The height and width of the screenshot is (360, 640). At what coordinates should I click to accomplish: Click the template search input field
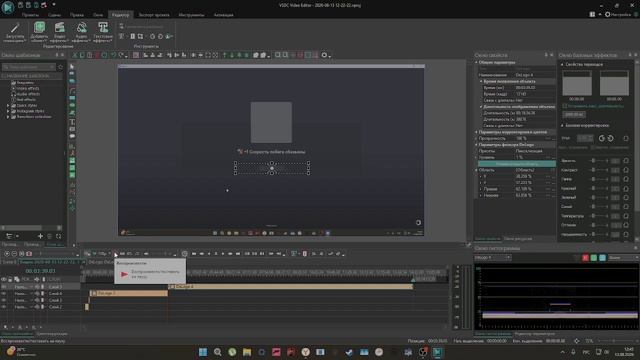(29, 67)
